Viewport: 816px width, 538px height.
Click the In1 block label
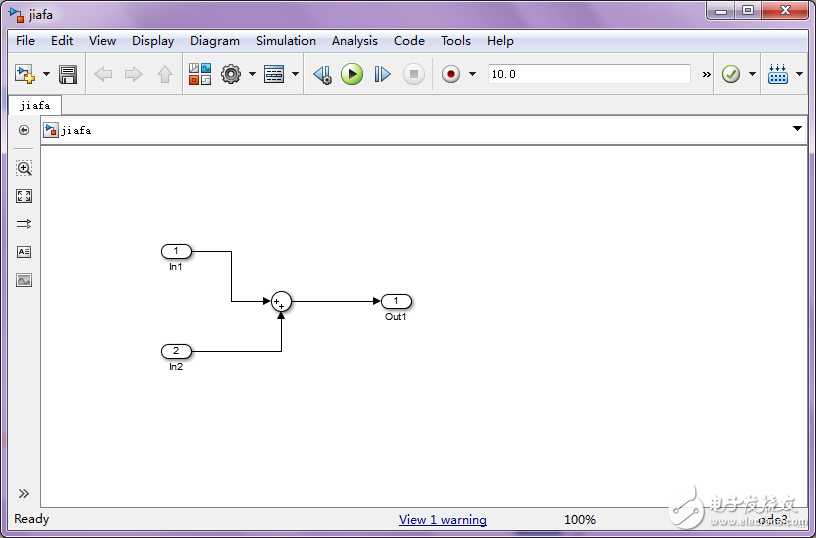pyautogui.click(x=176, y=266)
